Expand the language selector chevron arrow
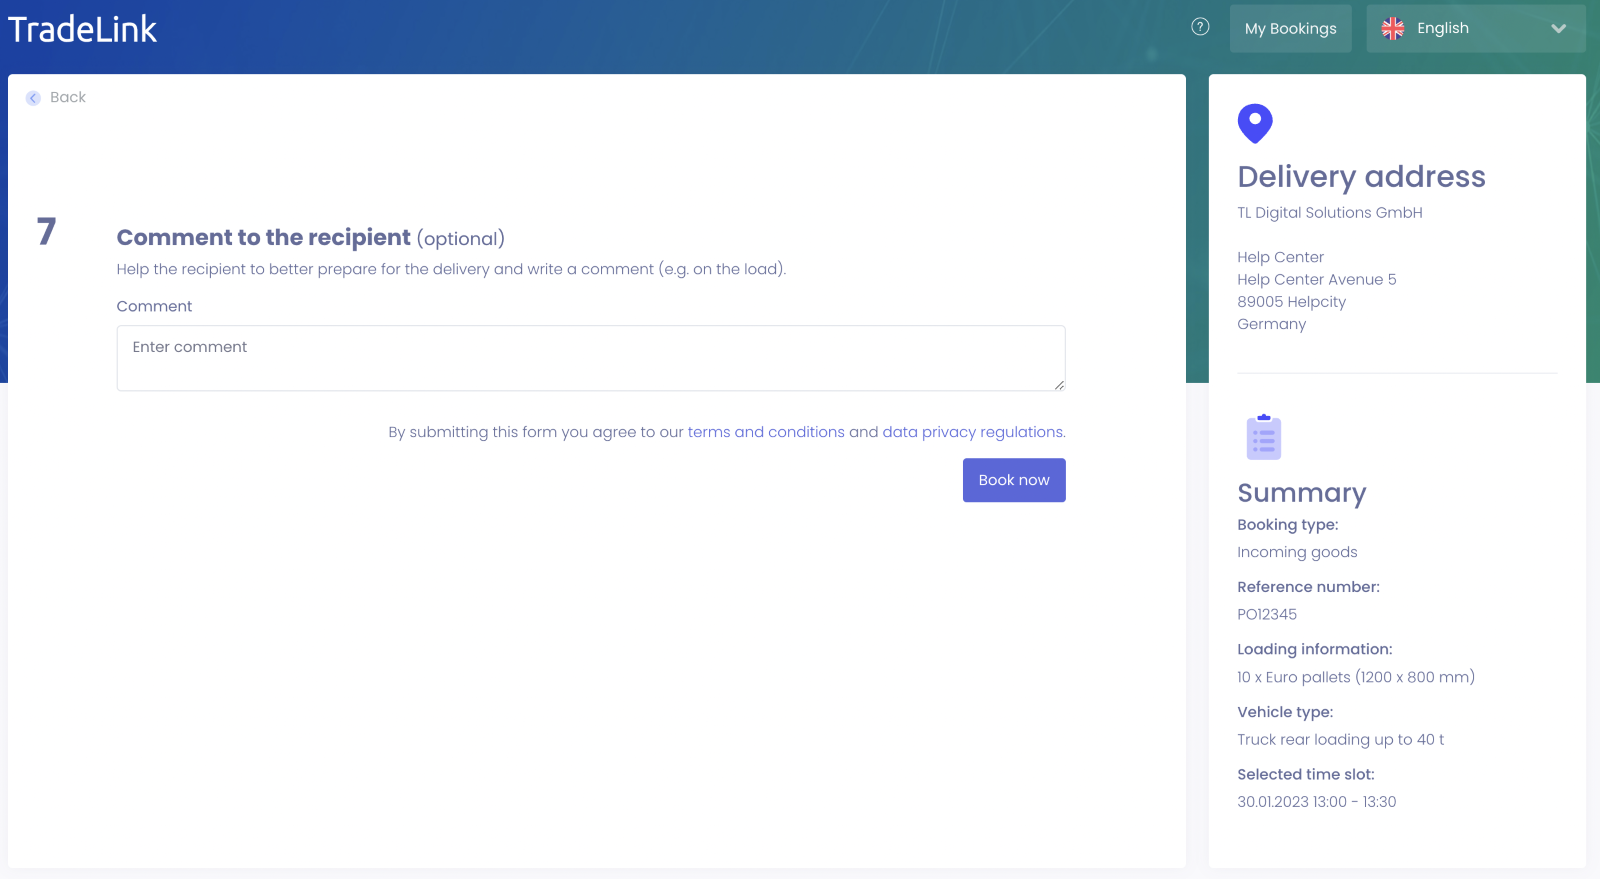Viewport: 1600px width, 879px height. pyautogui.click(x=1558, y=29)
